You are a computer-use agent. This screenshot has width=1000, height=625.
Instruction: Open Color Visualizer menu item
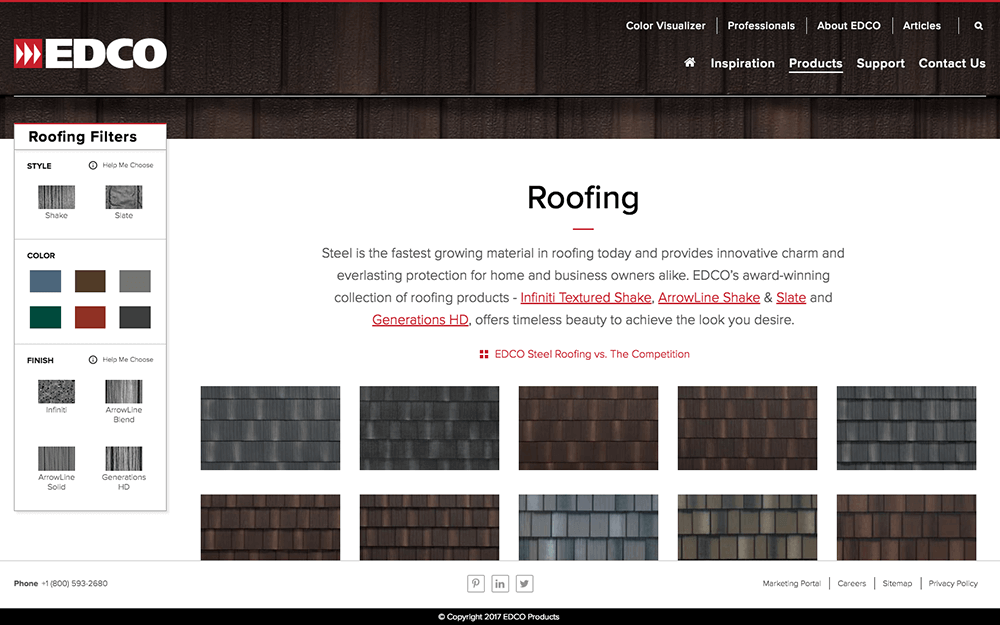665,26
